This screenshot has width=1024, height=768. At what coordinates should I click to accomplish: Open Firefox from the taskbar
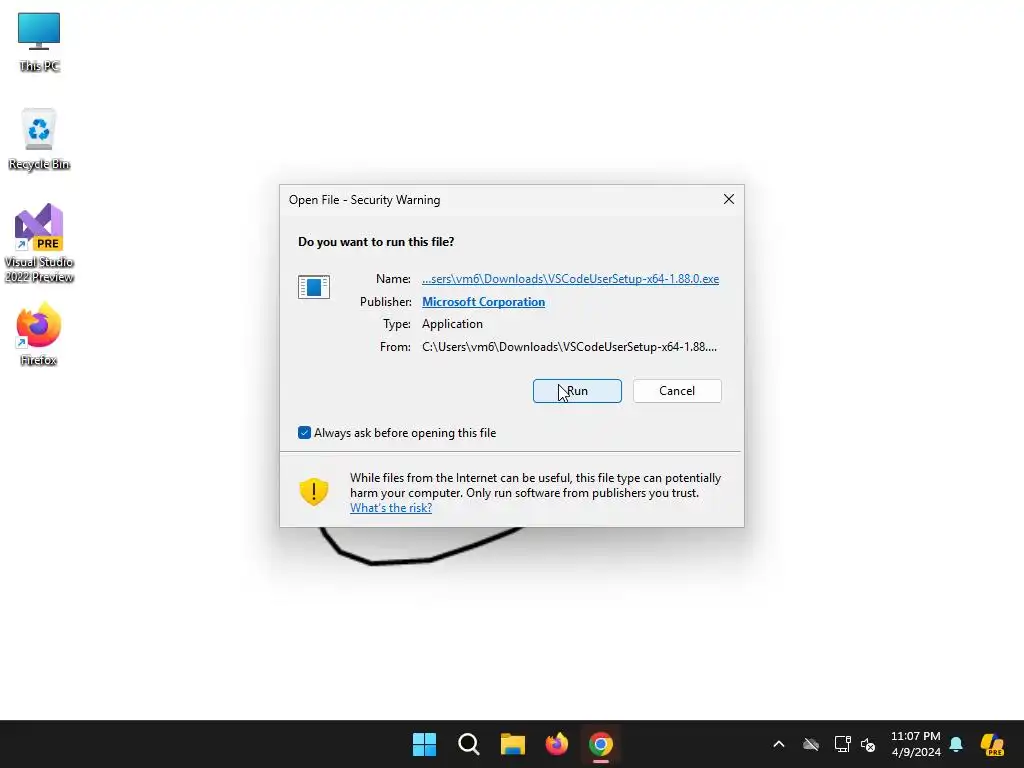pos(556,744)
